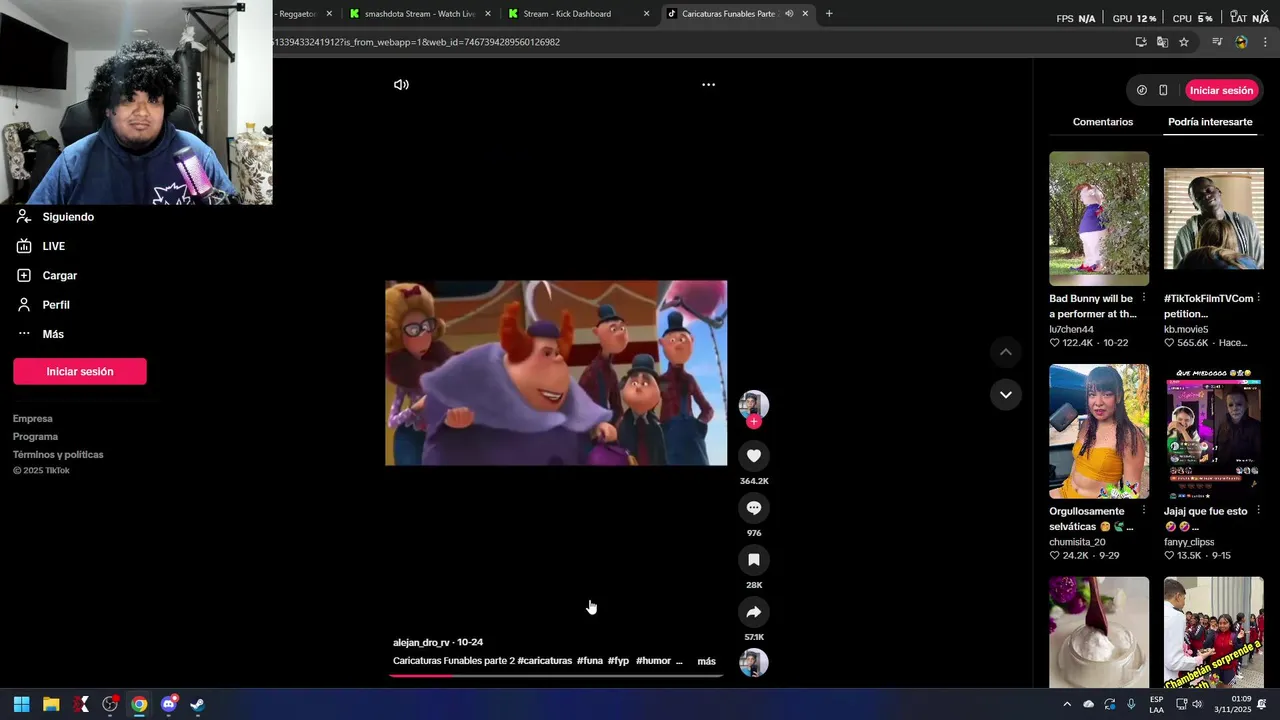
Task: Pause the playing cartoon video
Action: point(556,373)
